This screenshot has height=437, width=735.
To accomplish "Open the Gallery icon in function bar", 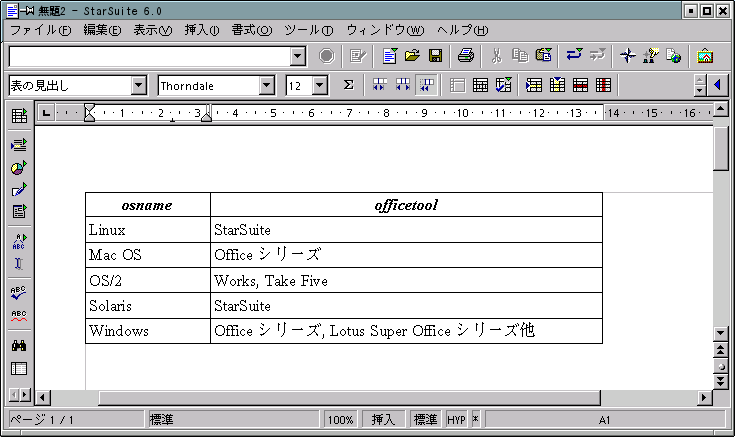I will pos(705,56).
